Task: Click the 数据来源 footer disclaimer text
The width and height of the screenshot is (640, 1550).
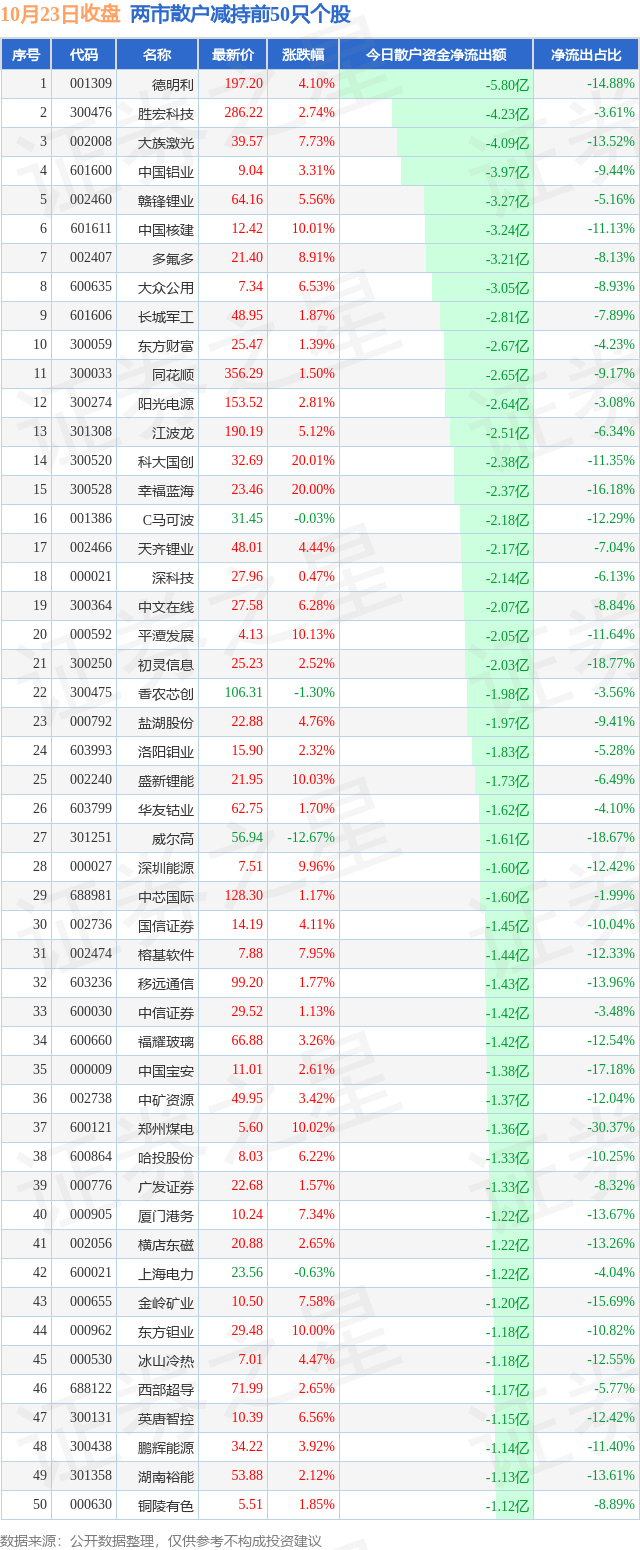Action: click(163, 1540)
